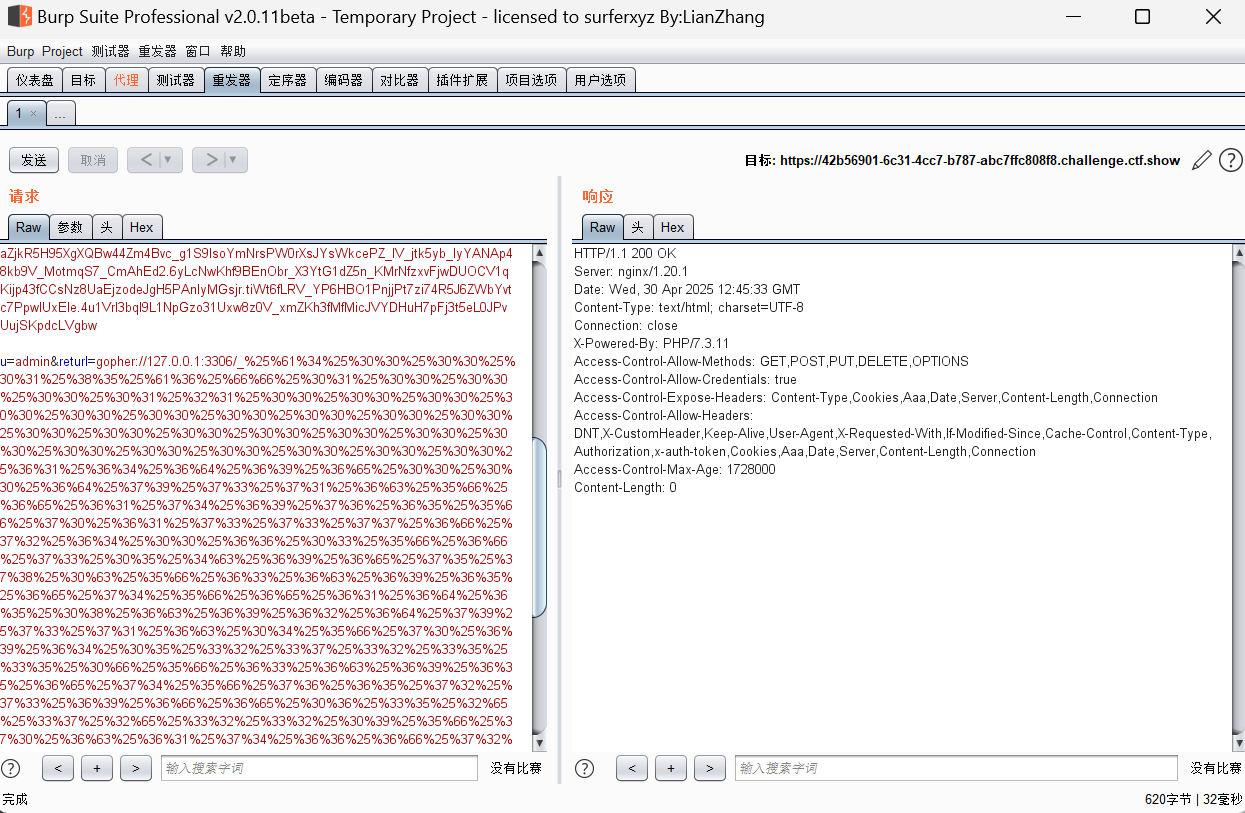Go to next request history arrow
Viewport: 1245px width, 813px height.
[211, 160]
